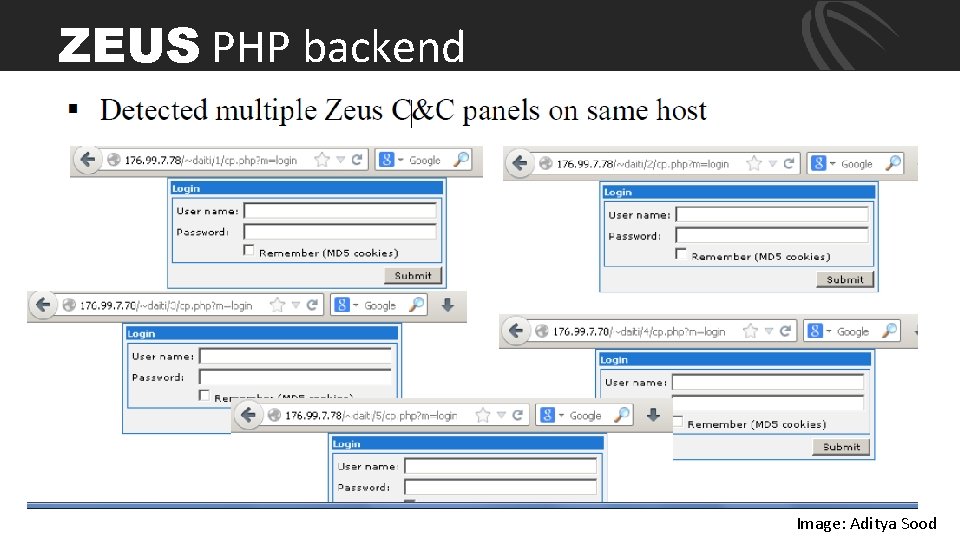
Task: Click User name field in daiti/4 panel
Action: (768, 382)
